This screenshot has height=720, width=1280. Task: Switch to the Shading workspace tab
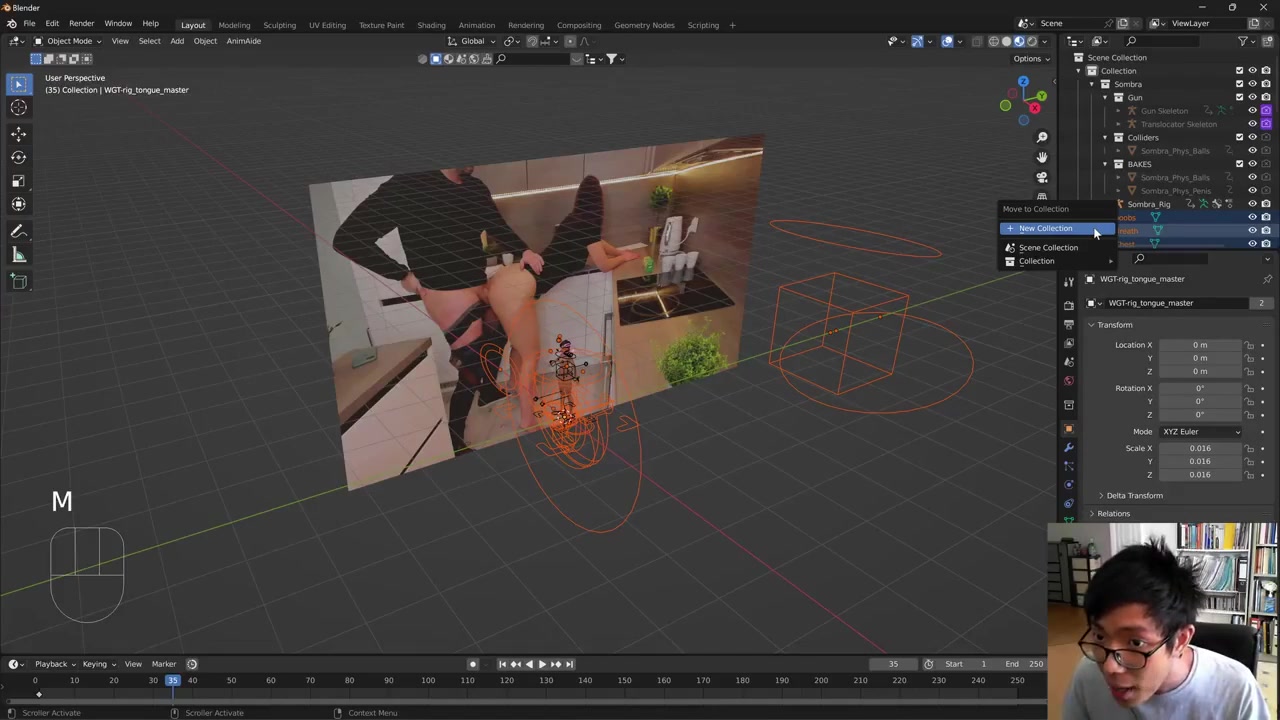(431, 25)
